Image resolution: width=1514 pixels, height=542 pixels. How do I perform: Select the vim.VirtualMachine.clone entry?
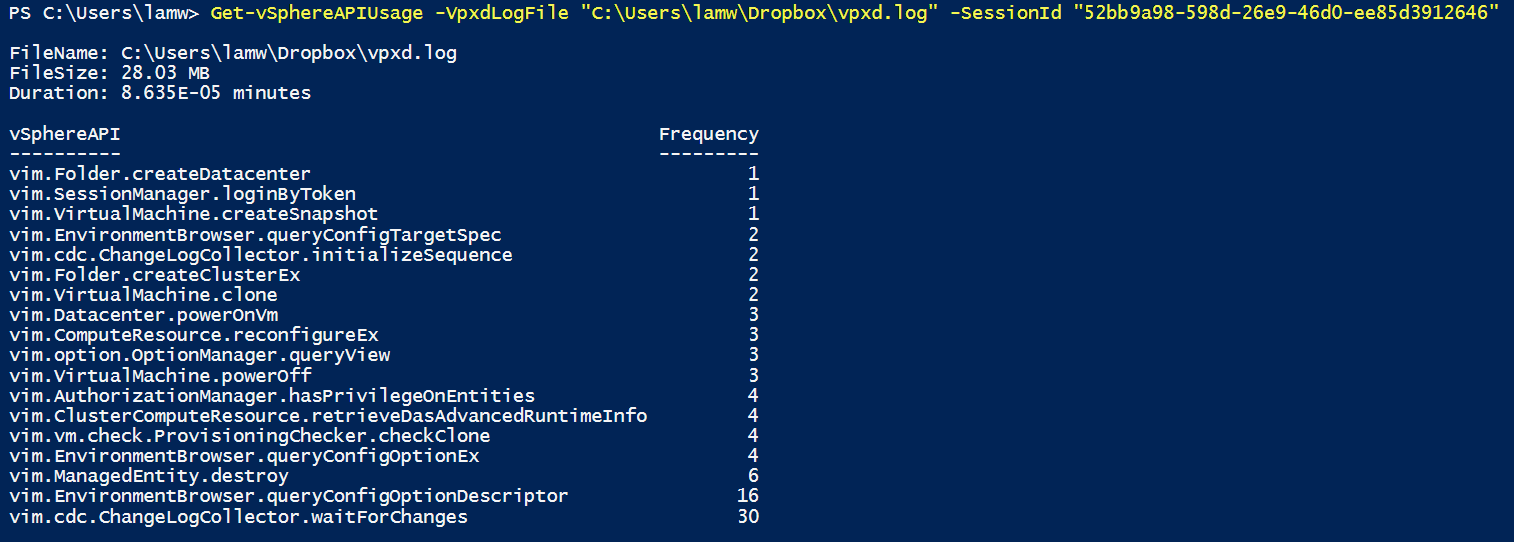[x=143, y=295]
